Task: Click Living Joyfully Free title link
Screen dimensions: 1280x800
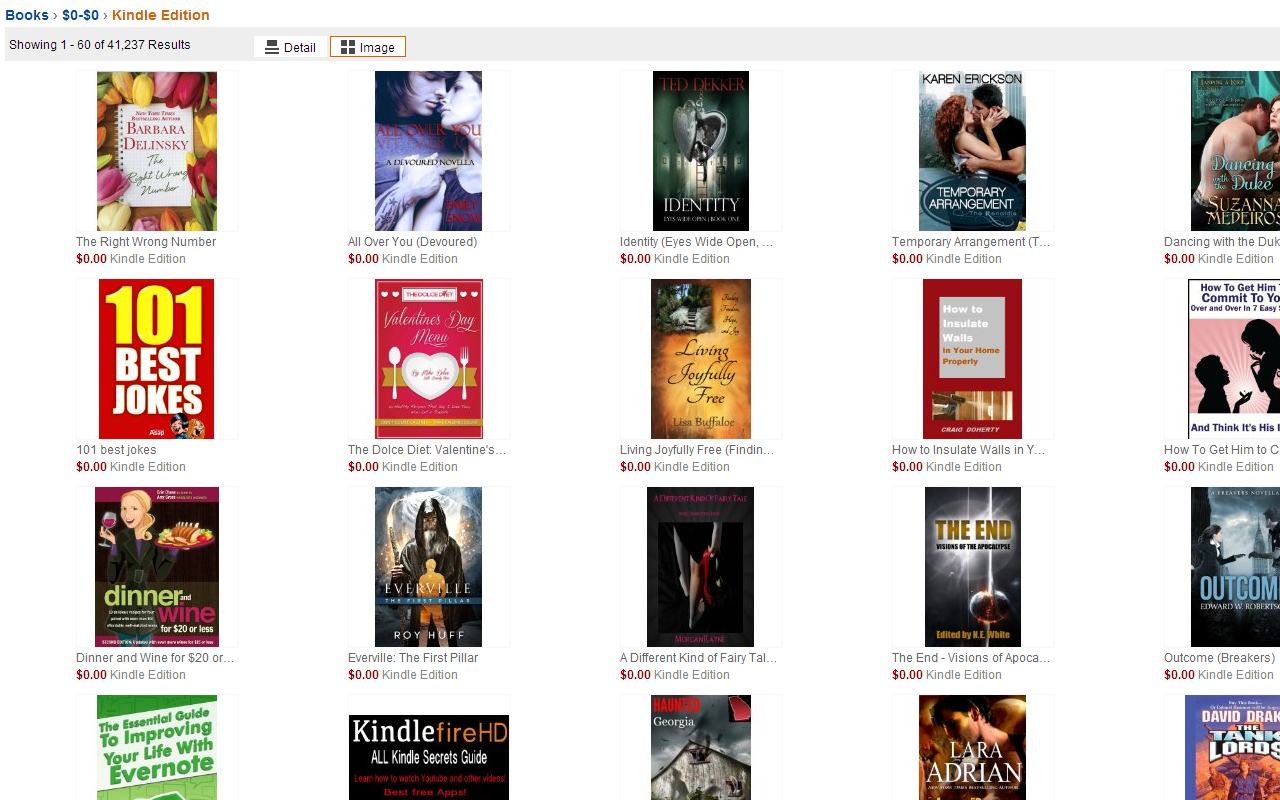Action: (x=697, y=450)
